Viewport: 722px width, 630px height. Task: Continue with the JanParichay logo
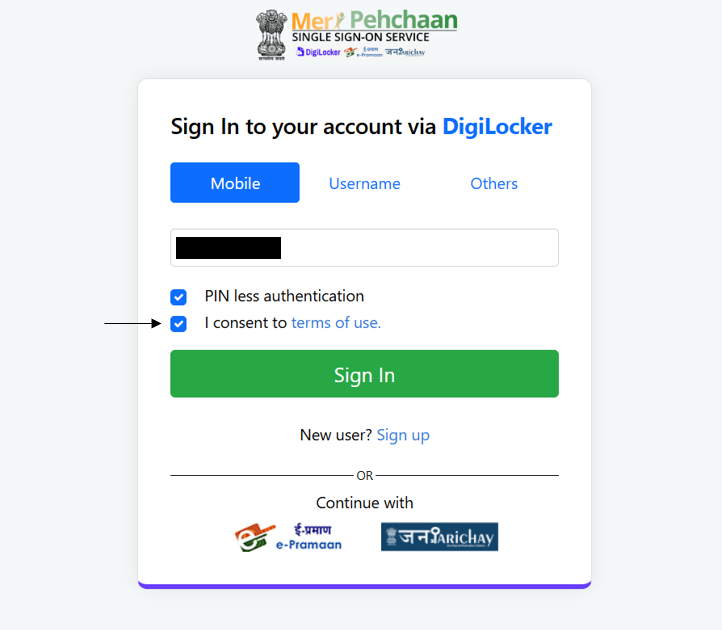click(x=439, y=537)
